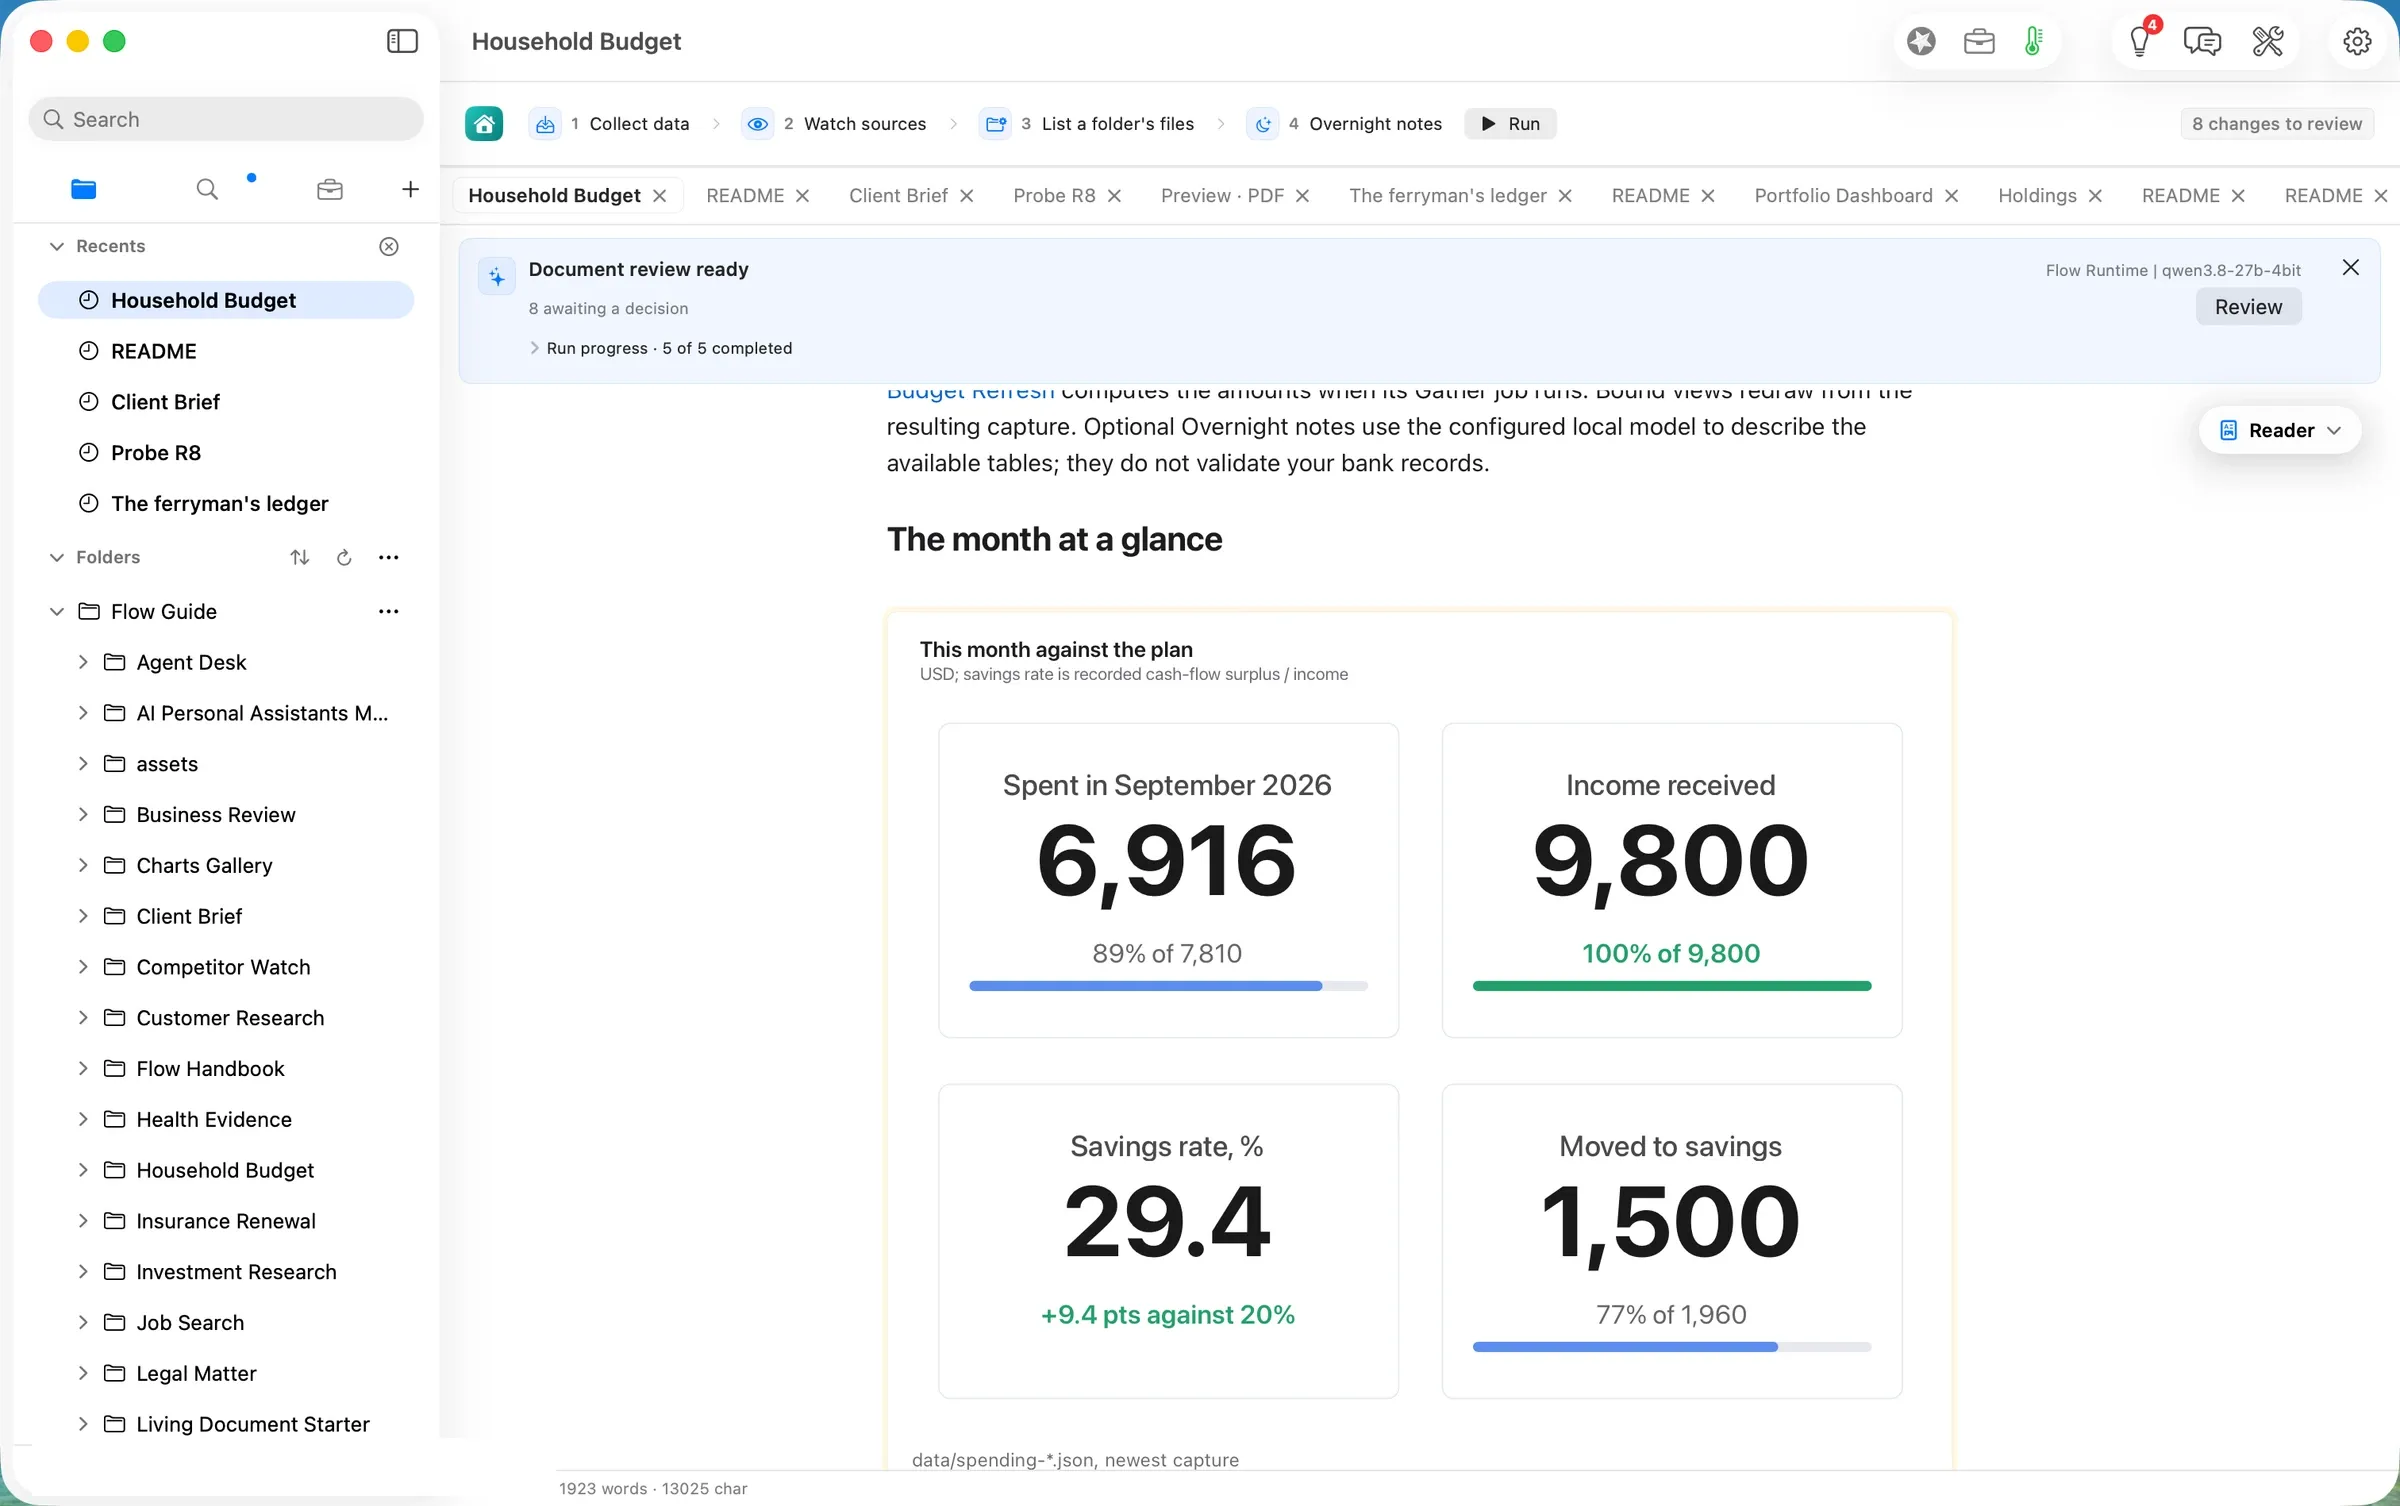Expand the Agent Desk folder
Viewport: 2400px width, 1506px height.
83,662
